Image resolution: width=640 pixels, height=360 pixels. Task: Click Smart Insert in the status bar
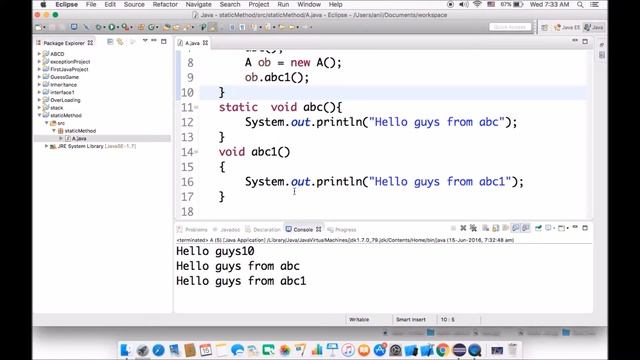(411, 320)
